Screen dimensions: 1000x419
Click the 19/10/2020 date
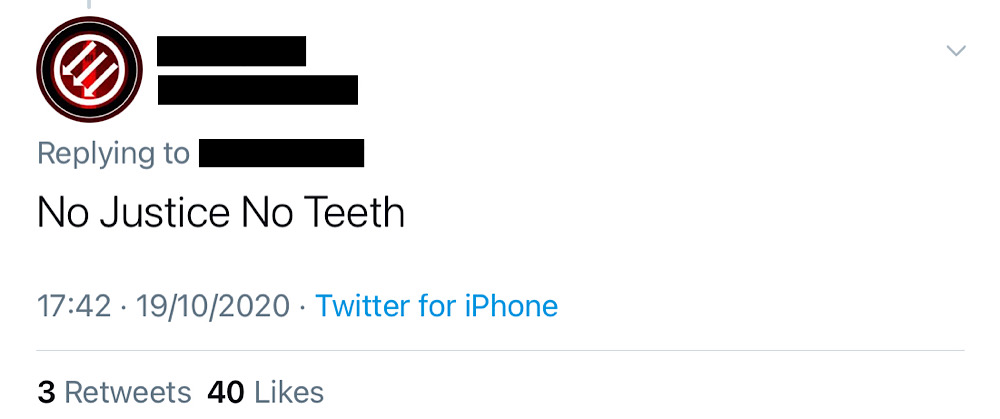pos(213,306)
